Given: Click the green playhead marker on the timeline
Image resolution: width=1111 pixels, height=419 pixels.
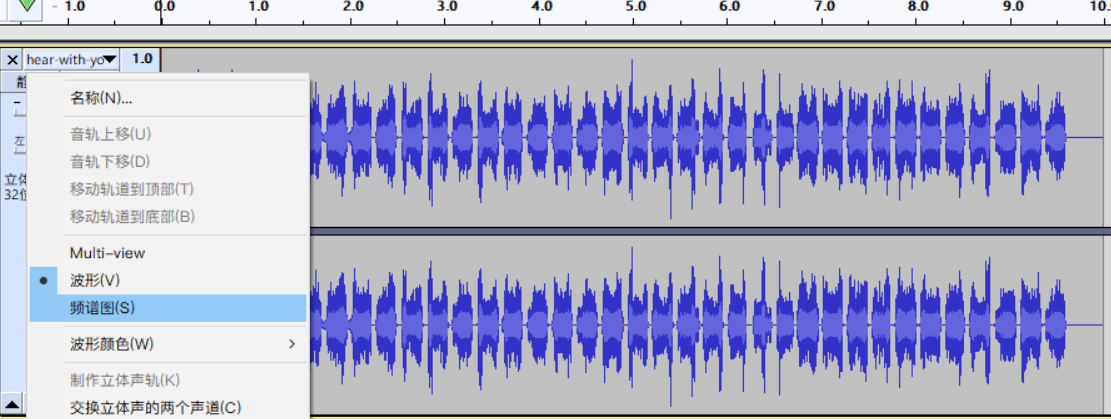Looking at the screenshot, I should tap(28, 6).
